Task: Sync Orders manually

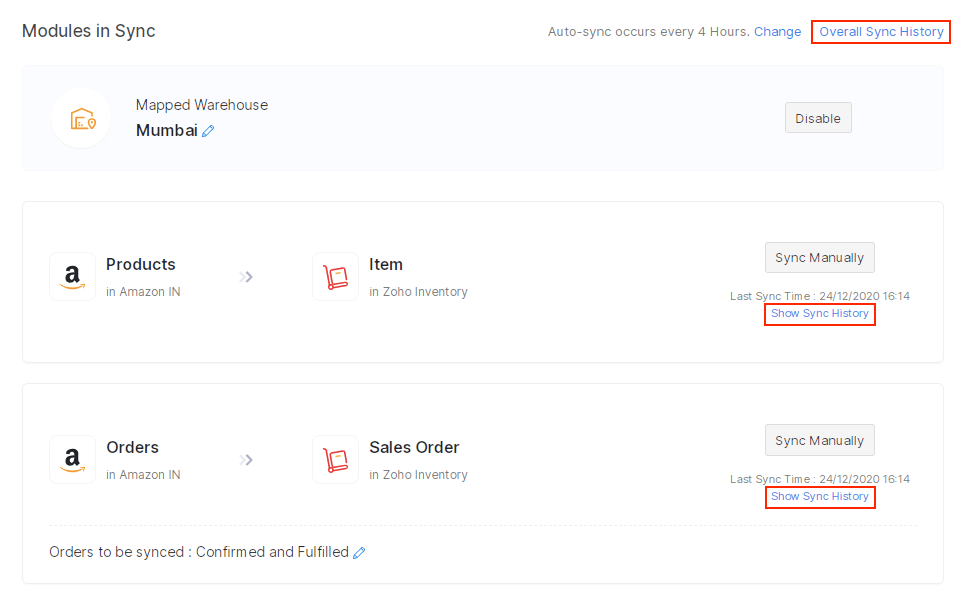Action: click(819, 440)
